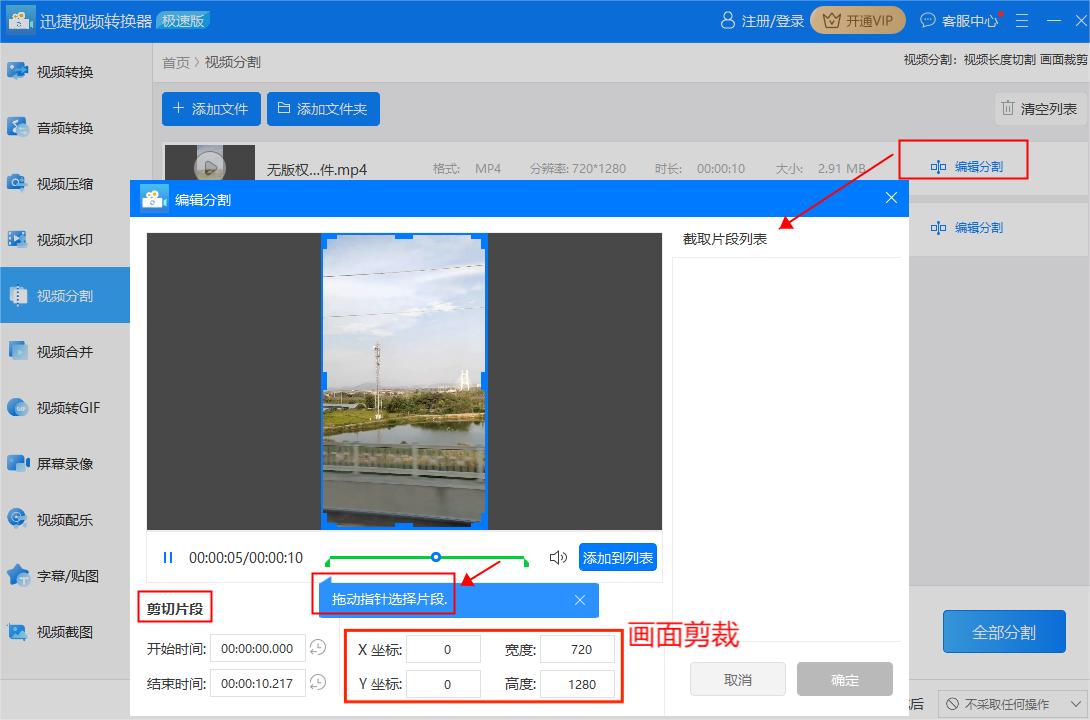This screenshot has height=720, width=1090.
Task: Open the hamburger menu in title bar
Action: 1021,20
